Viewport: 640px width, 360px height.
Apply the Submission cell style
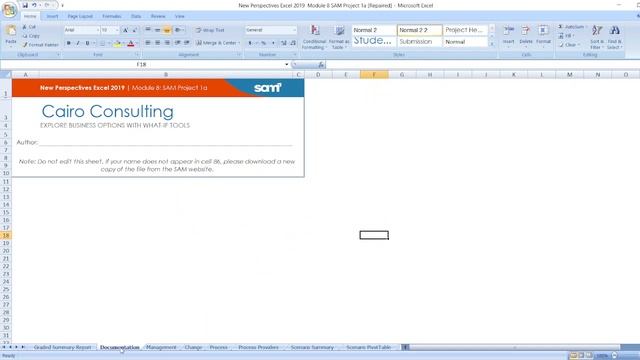420,42
